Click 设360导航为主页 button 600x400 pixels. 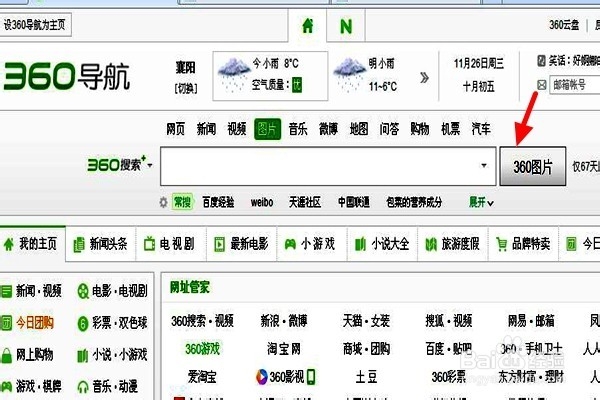pyautogui.click(x=35, y=25)
